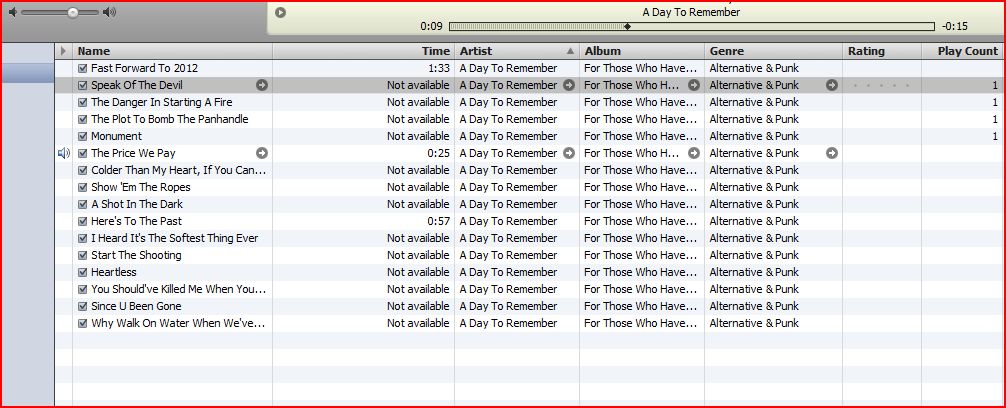Click A Day To Remember title in the now-playing display
1006x408 pixels.
point(691,12)
